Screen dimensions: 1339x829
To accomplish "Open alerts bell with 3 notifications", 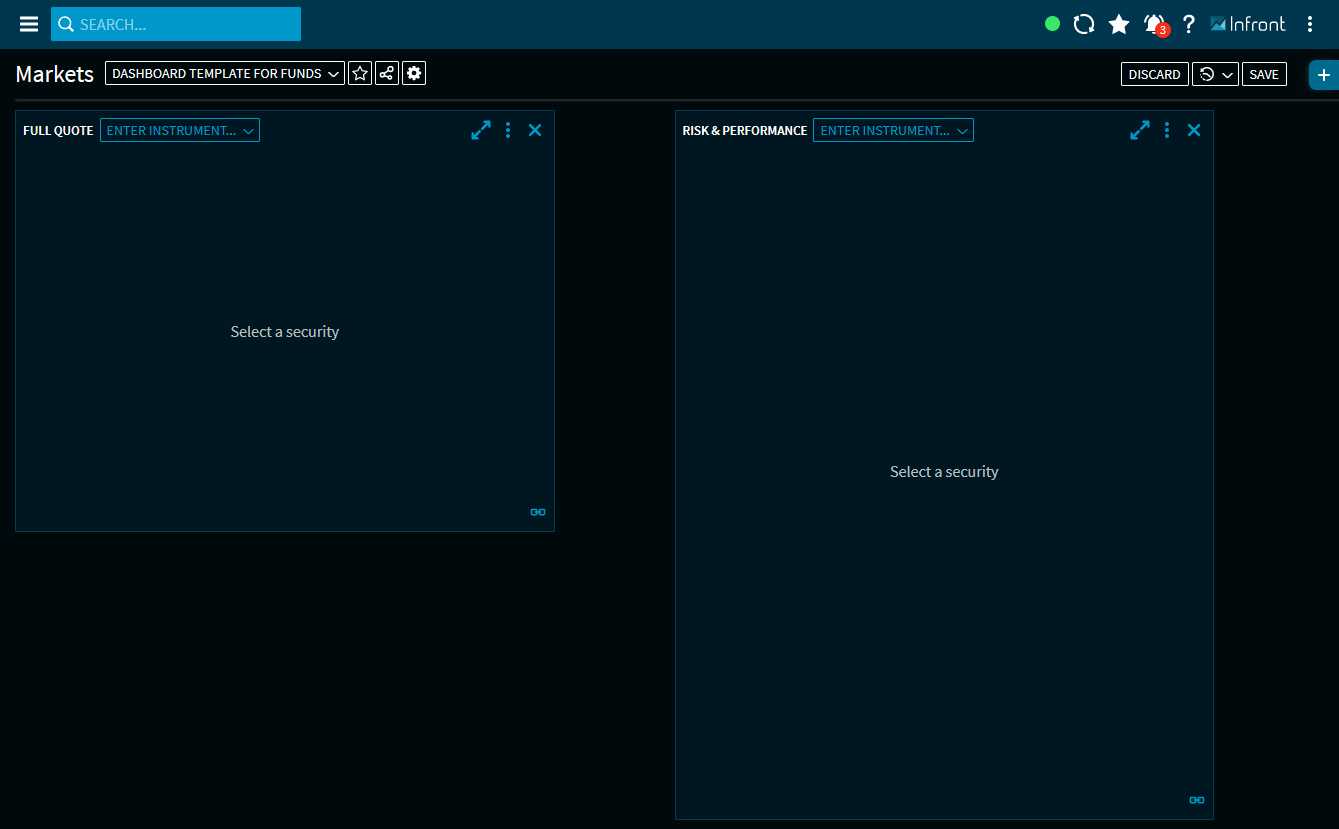I will click(1155, 24).
